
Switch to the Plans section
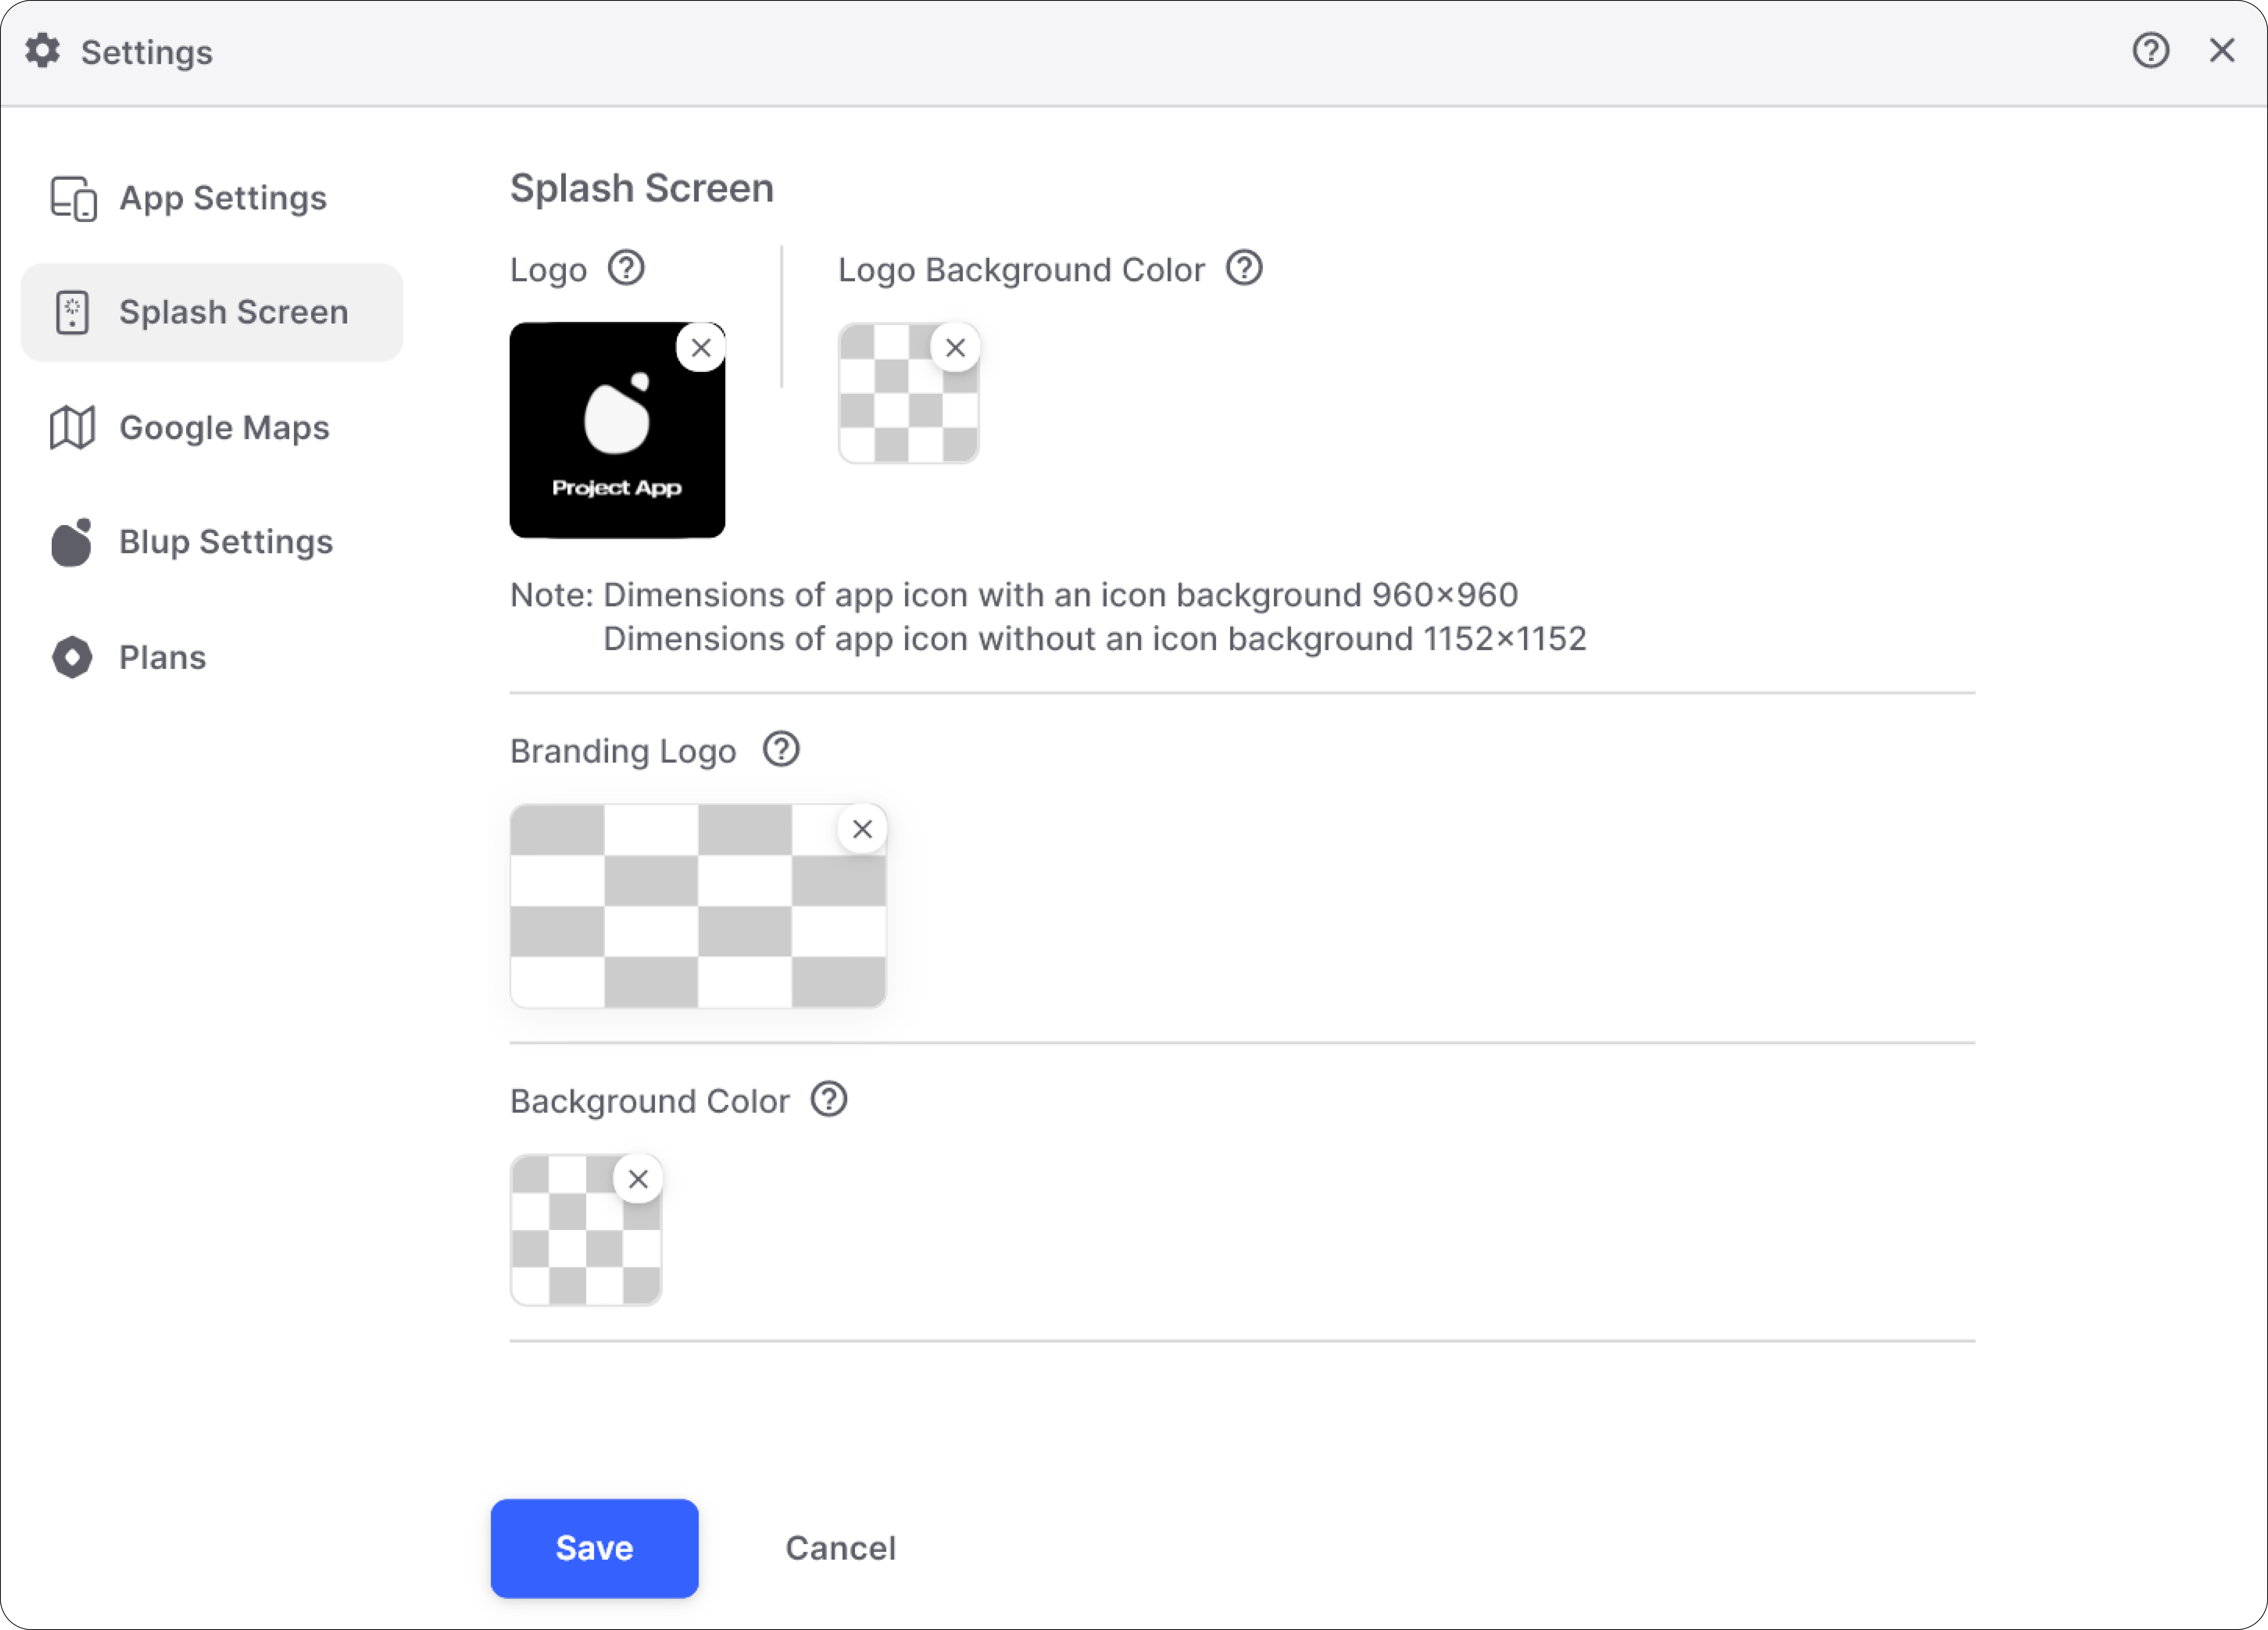click(162, 657)
